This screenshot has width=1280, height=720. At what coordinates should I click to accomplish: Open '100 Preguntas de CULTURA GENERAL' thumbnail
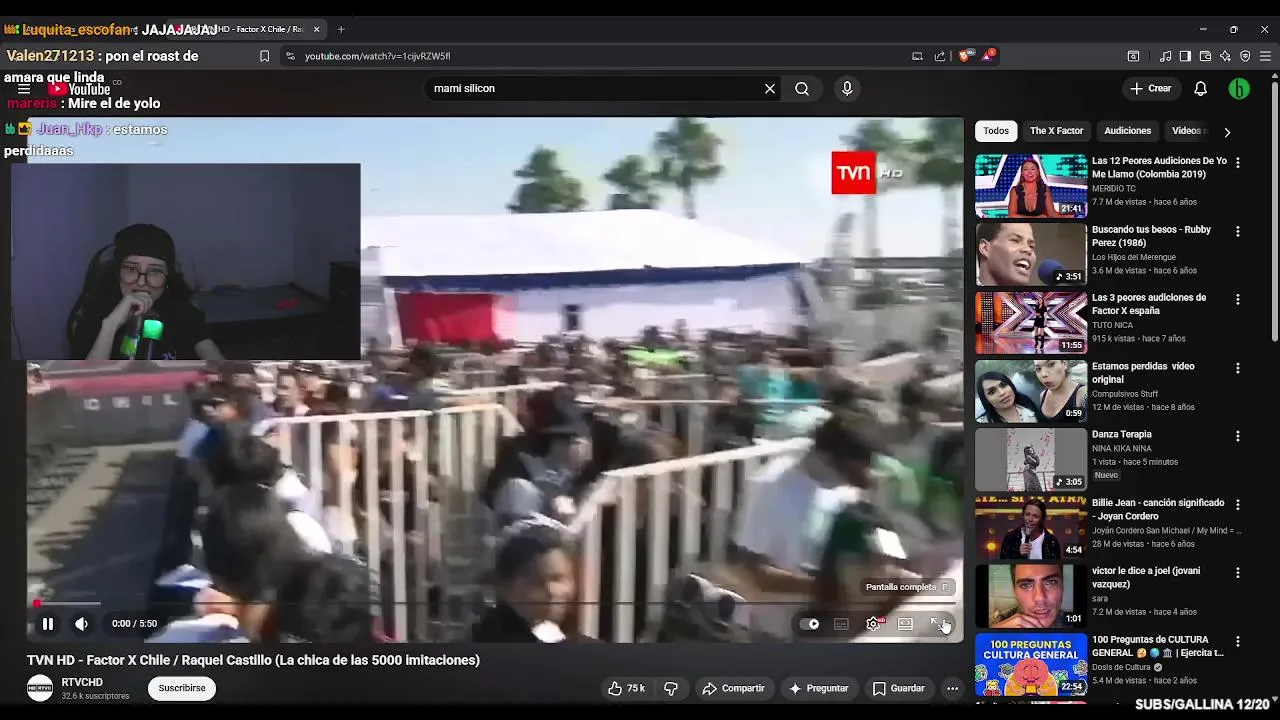[x=1031, y=664]
